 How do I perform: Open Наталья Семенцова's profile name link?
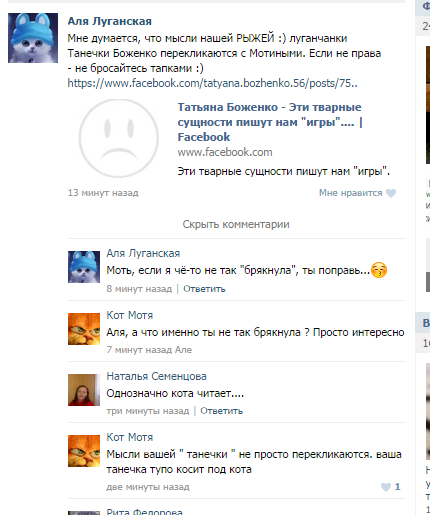(157, 376)
